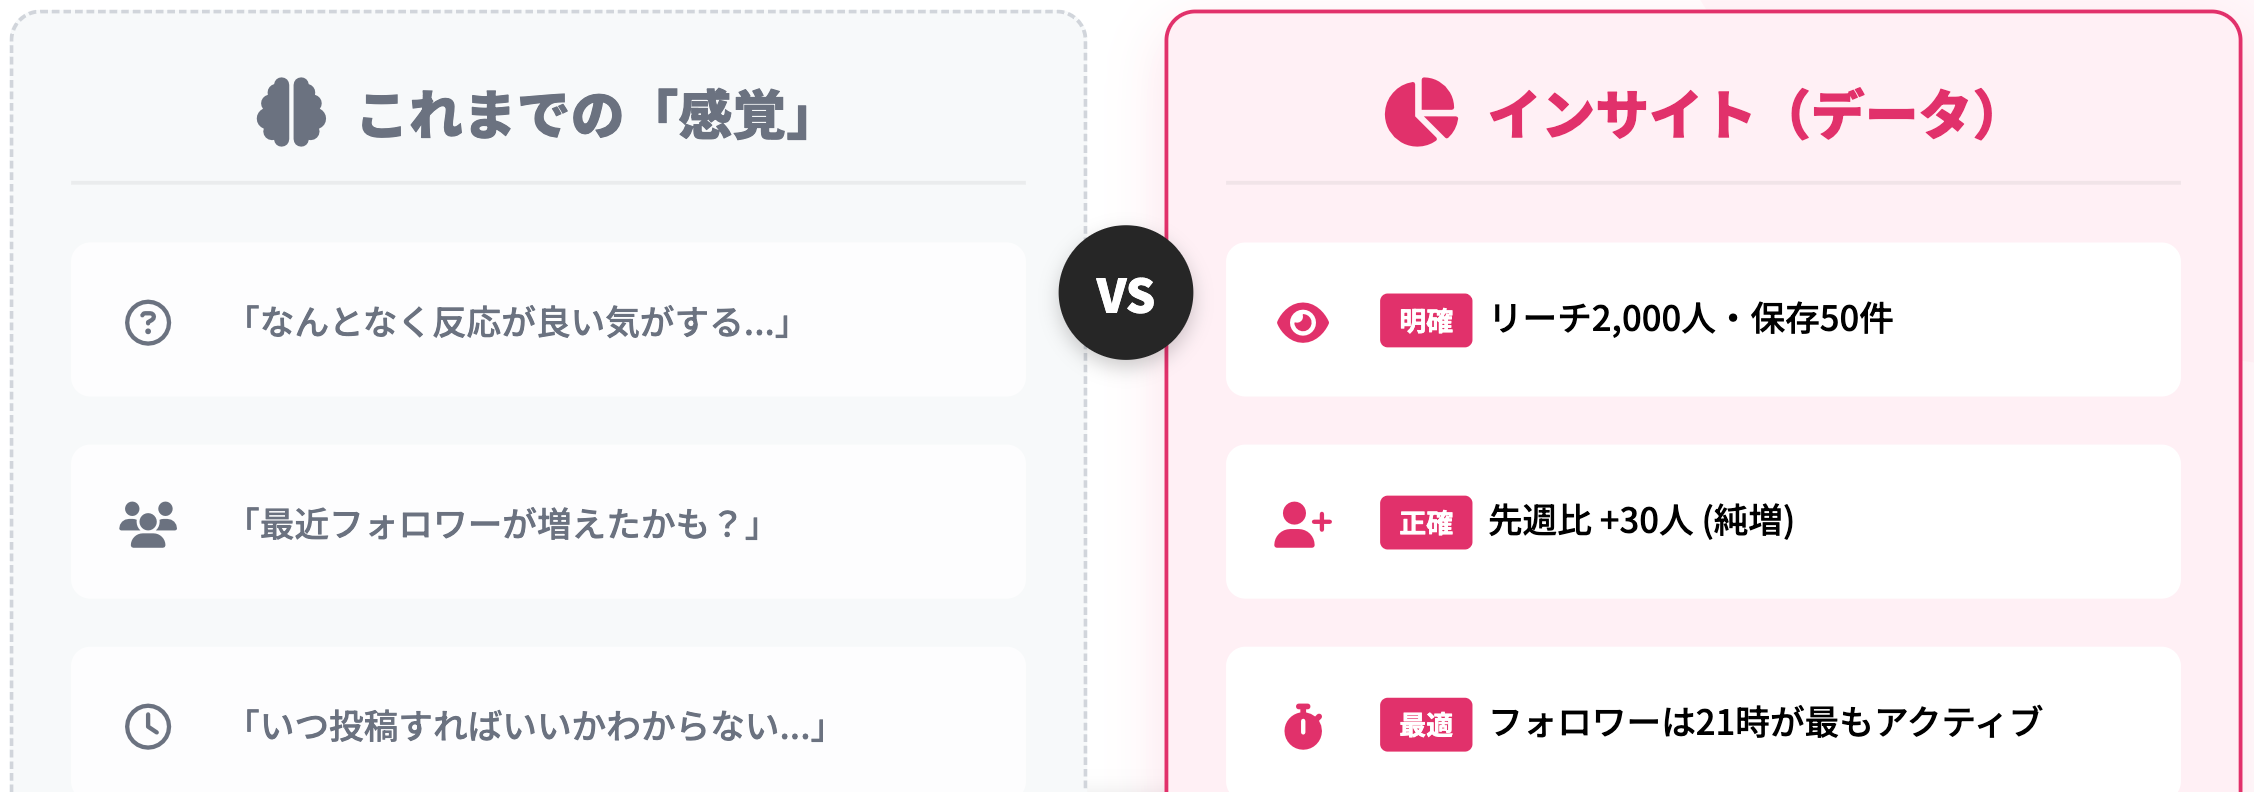Click text 「なんとなく反応が良い気がする...」
2254x792 pixels.
(x=516, y=323)
